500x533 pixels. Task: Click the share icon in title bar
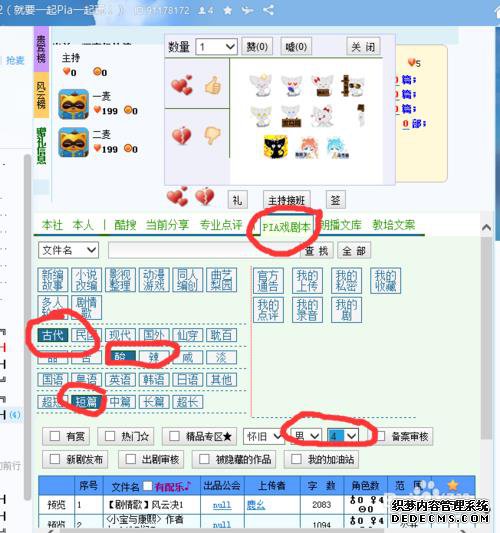268,10
